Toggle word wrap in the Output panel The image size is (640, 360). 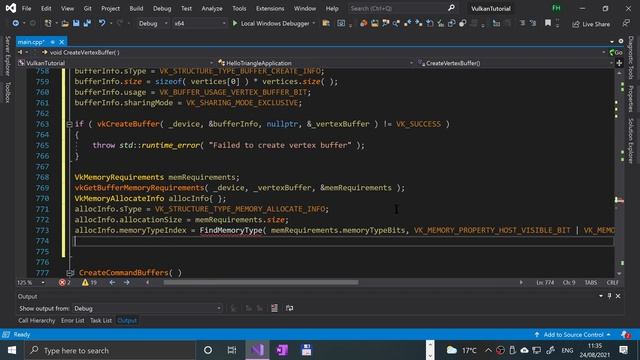coord(289,308)
